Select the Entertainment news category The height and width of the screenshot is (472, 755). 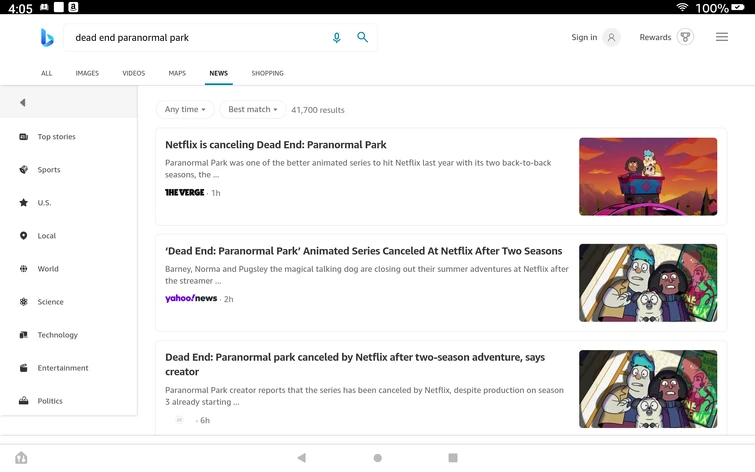[62, 368]
